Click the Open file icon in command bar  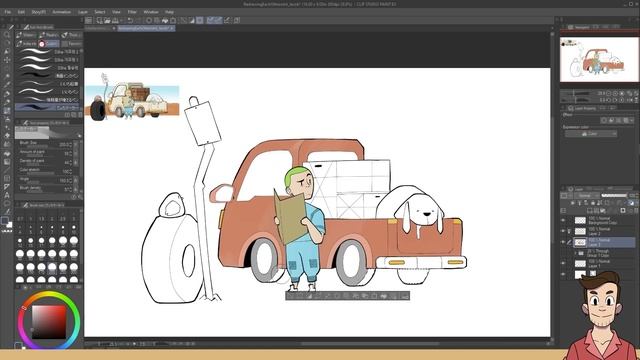click(107, 20)
